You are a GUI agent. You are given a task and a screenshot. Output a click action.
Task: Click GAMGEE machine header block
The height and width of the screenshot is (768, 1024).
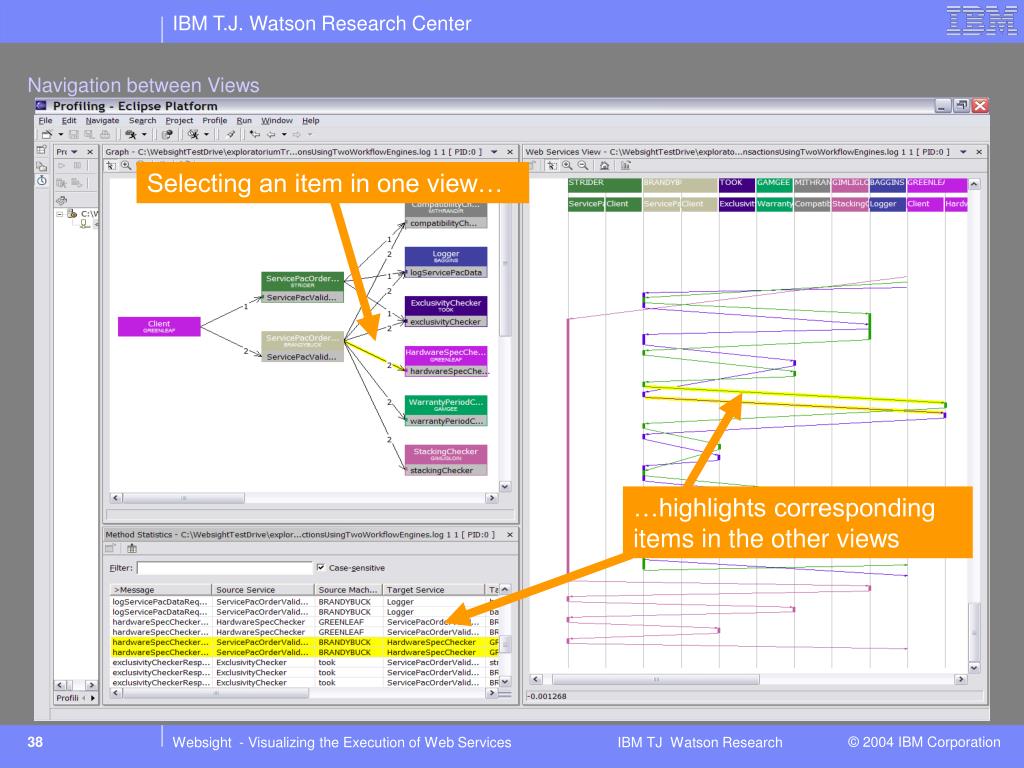(x=775, y=184)
